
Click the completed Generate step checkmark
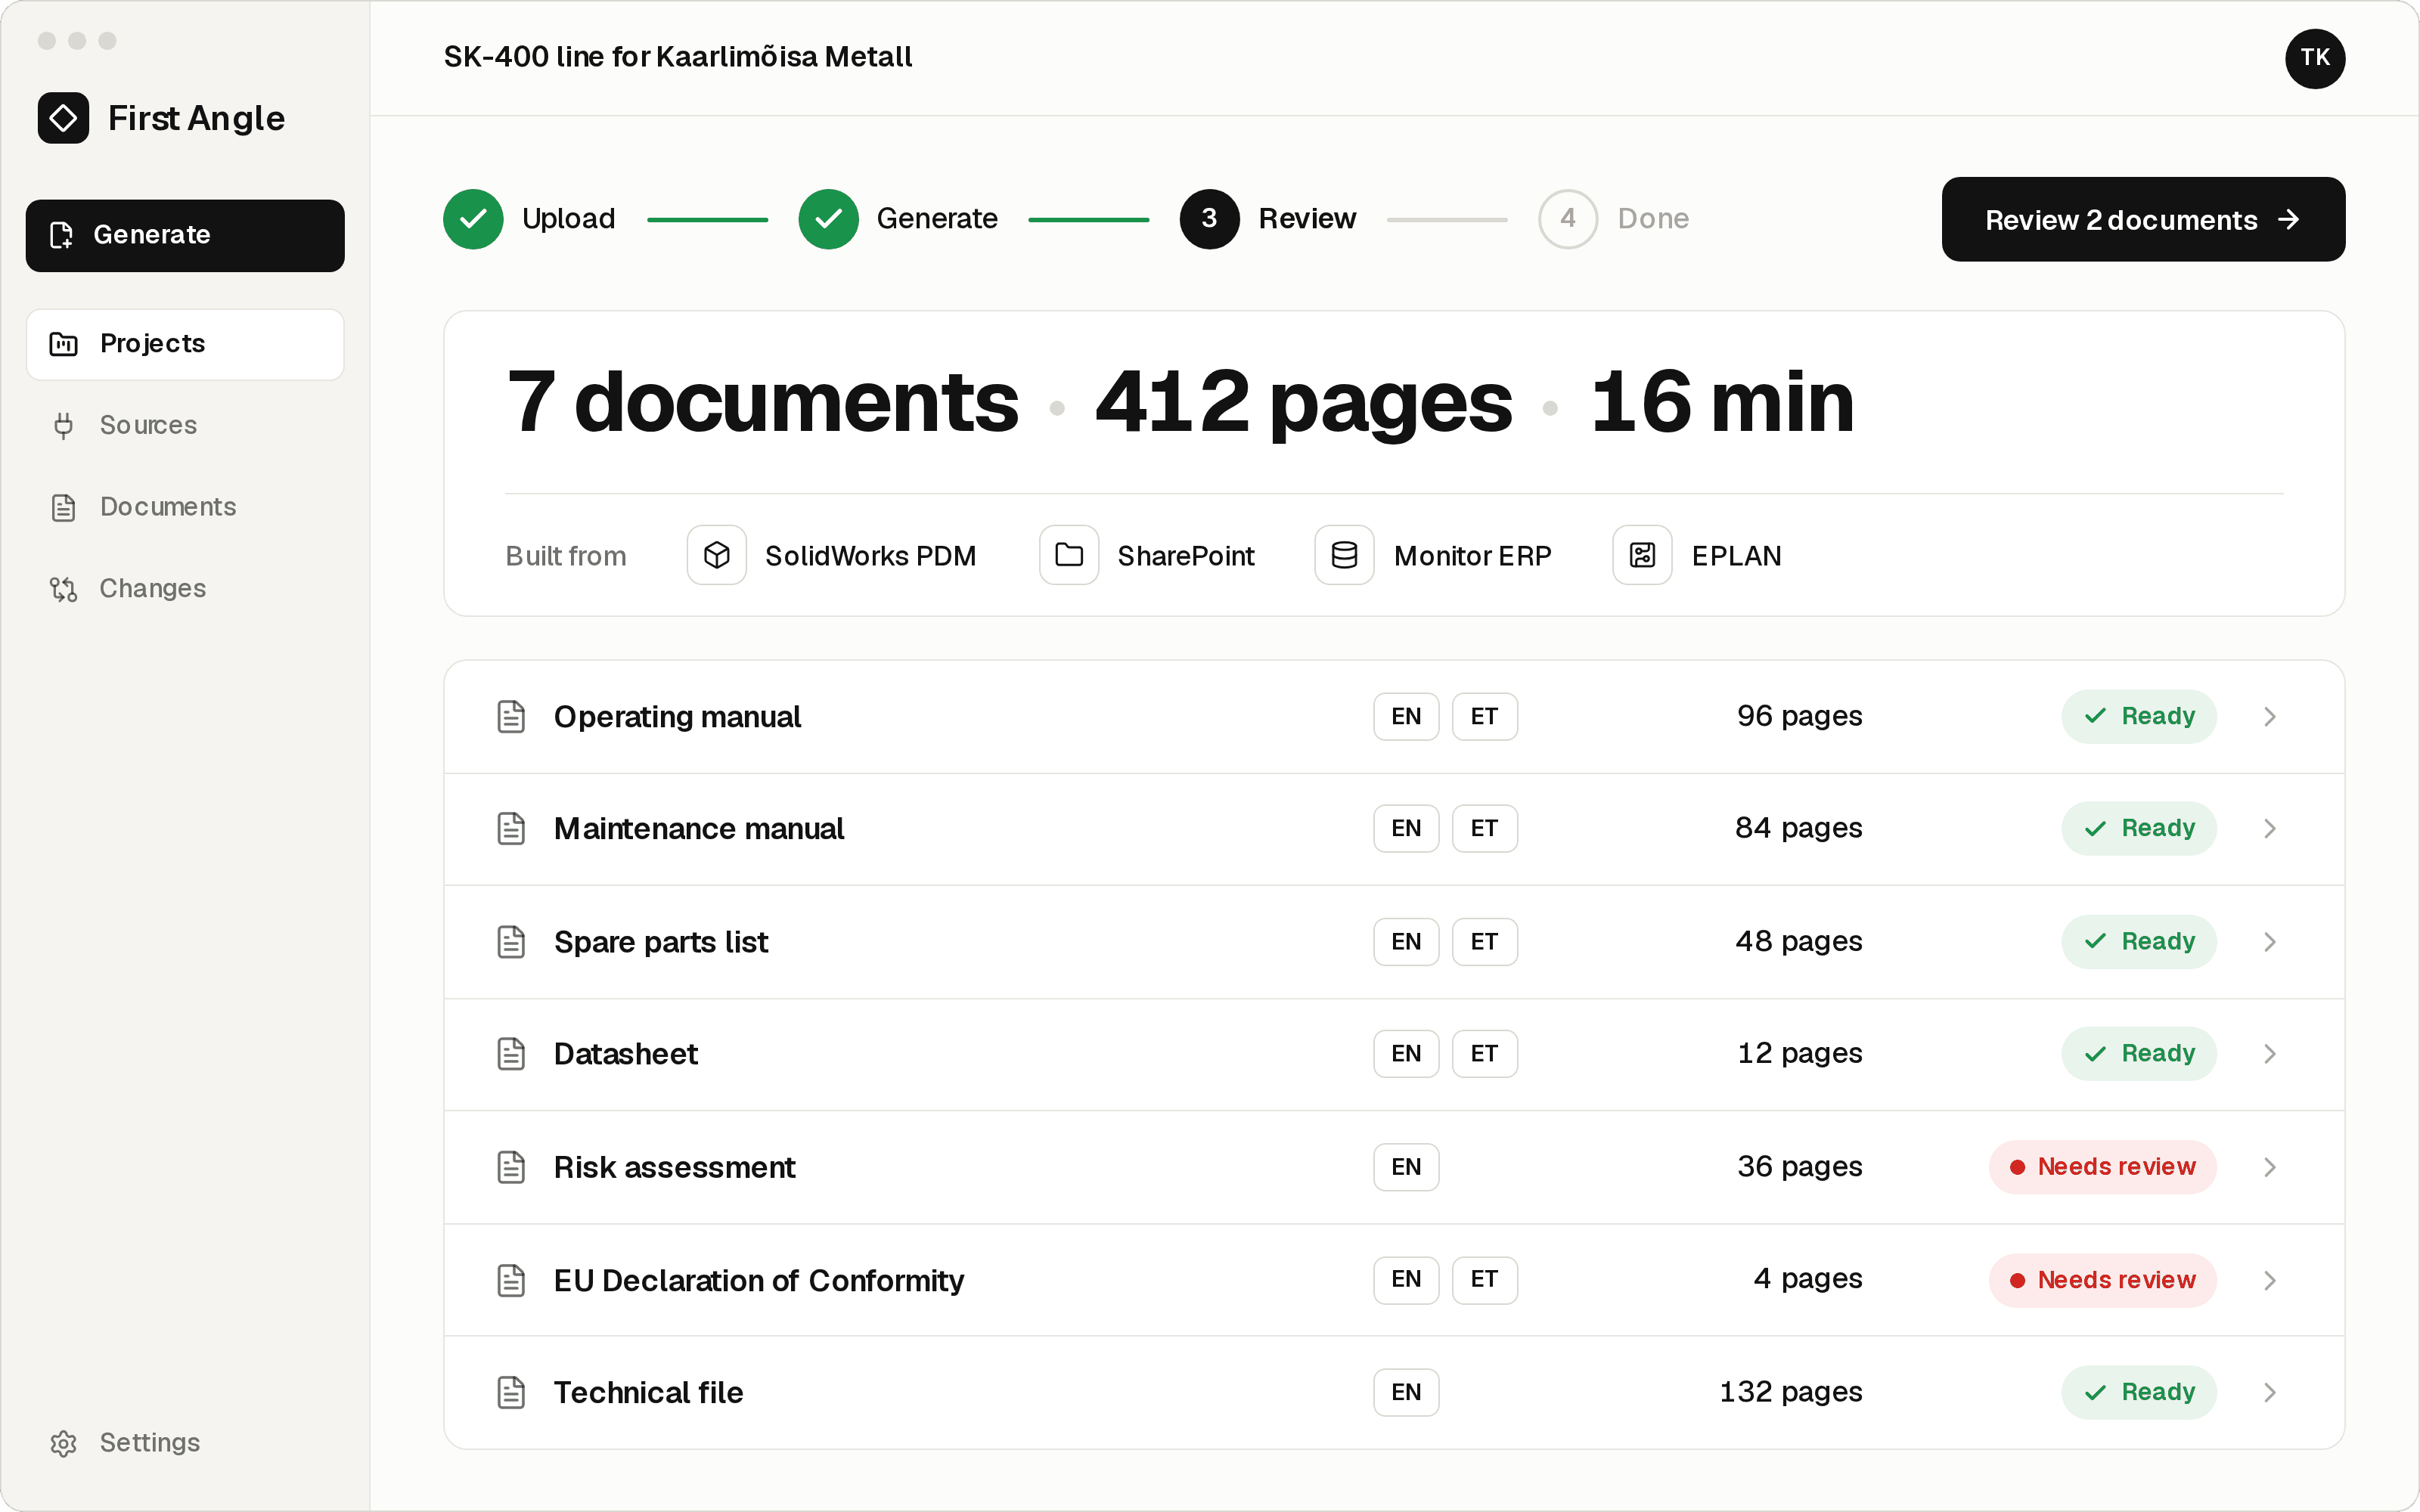coord(828,219)
